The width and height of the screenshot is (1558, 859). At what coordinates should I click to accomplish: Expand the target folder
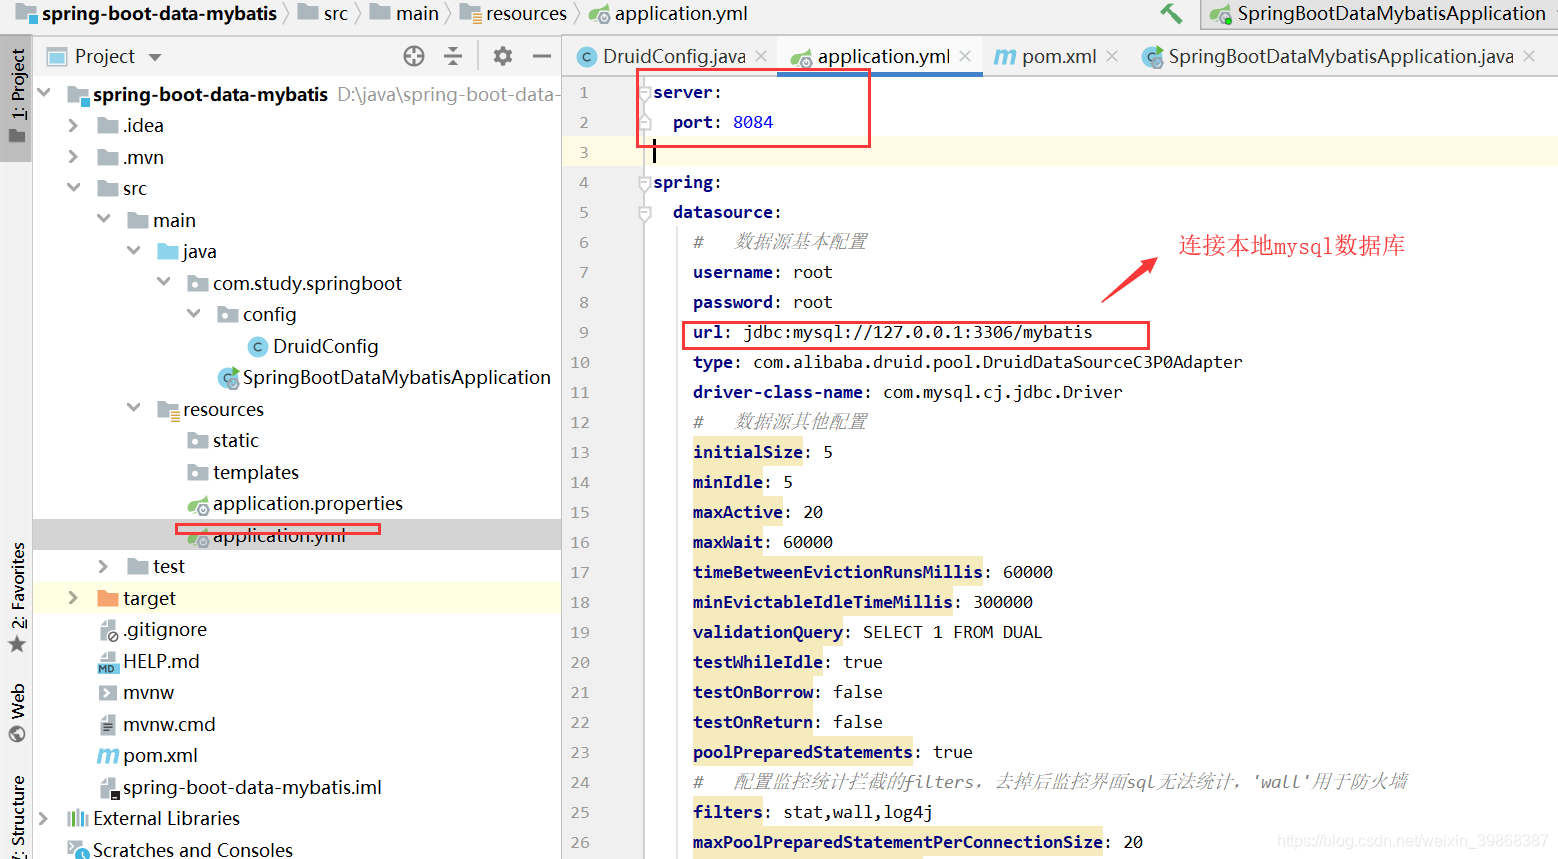[x=73, y=597]
